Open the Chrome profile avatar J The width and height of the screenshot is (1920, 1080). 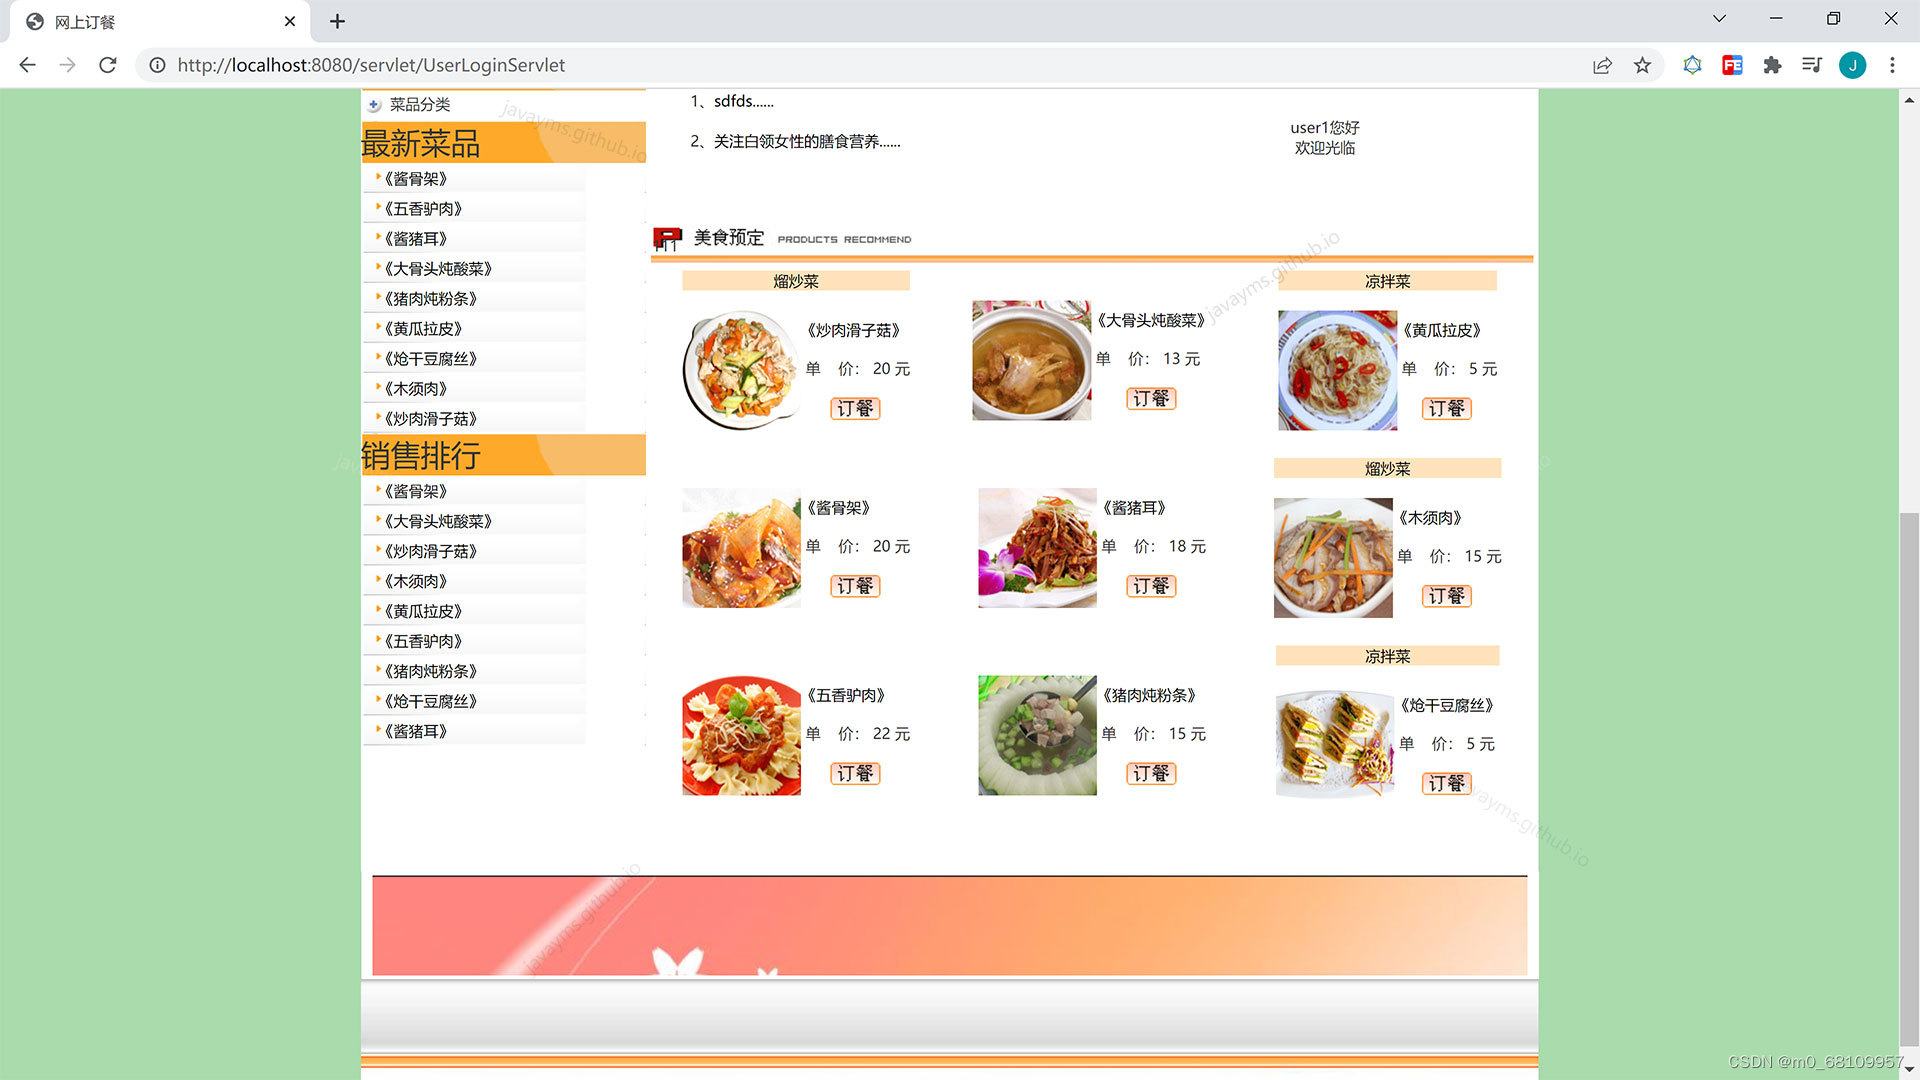point(1852,65)
